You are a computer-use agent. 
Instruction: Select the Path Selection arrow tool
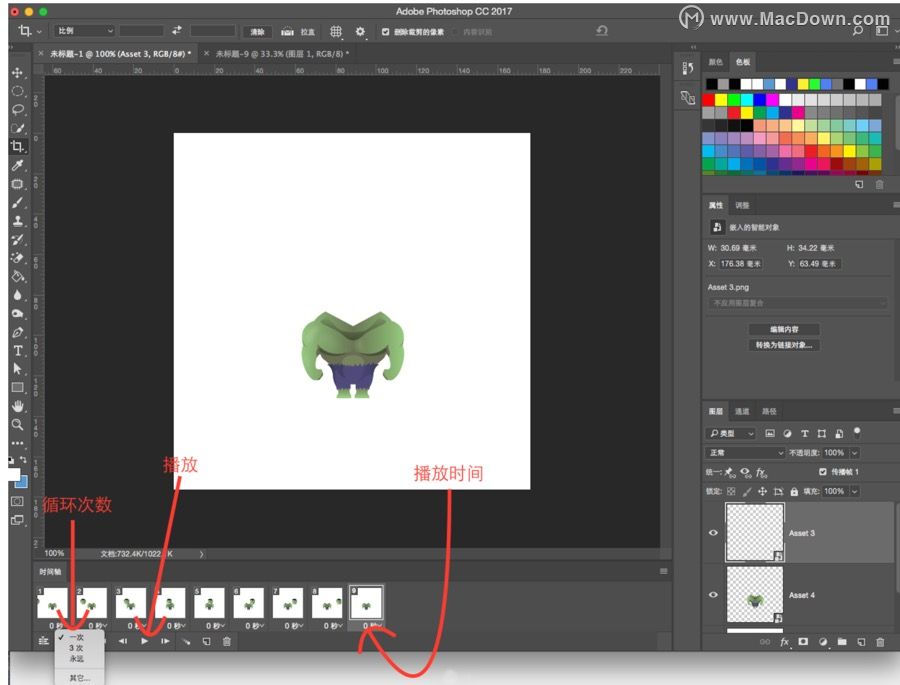click(17, 369)
